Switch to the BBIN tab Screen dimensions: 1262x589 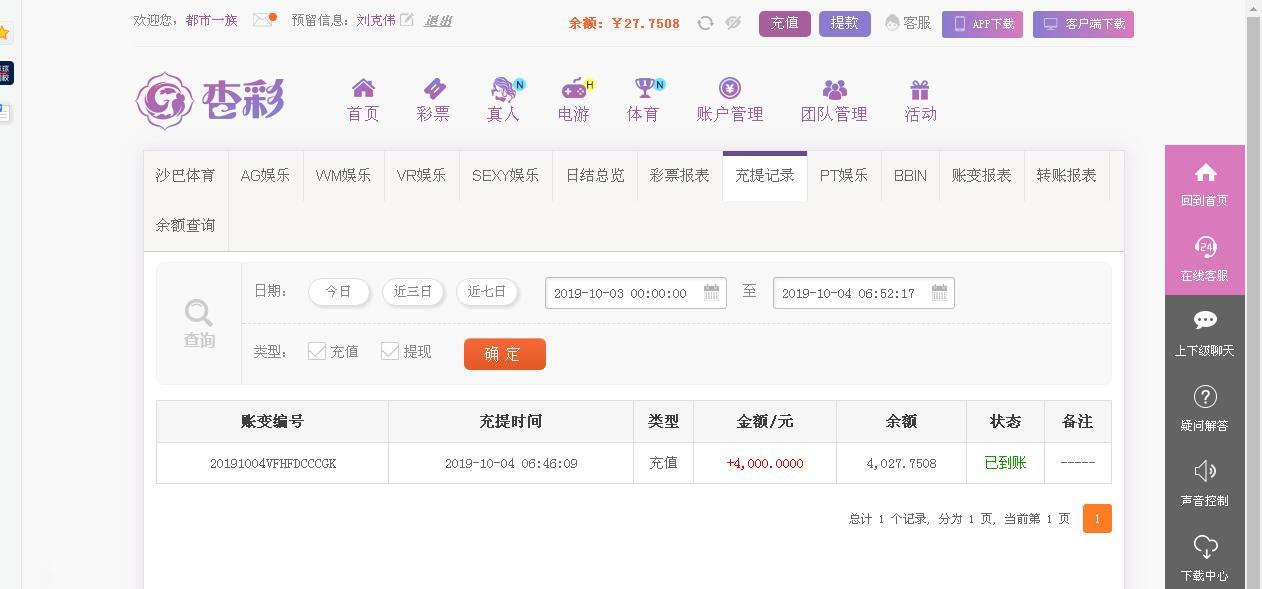[910, 175]
